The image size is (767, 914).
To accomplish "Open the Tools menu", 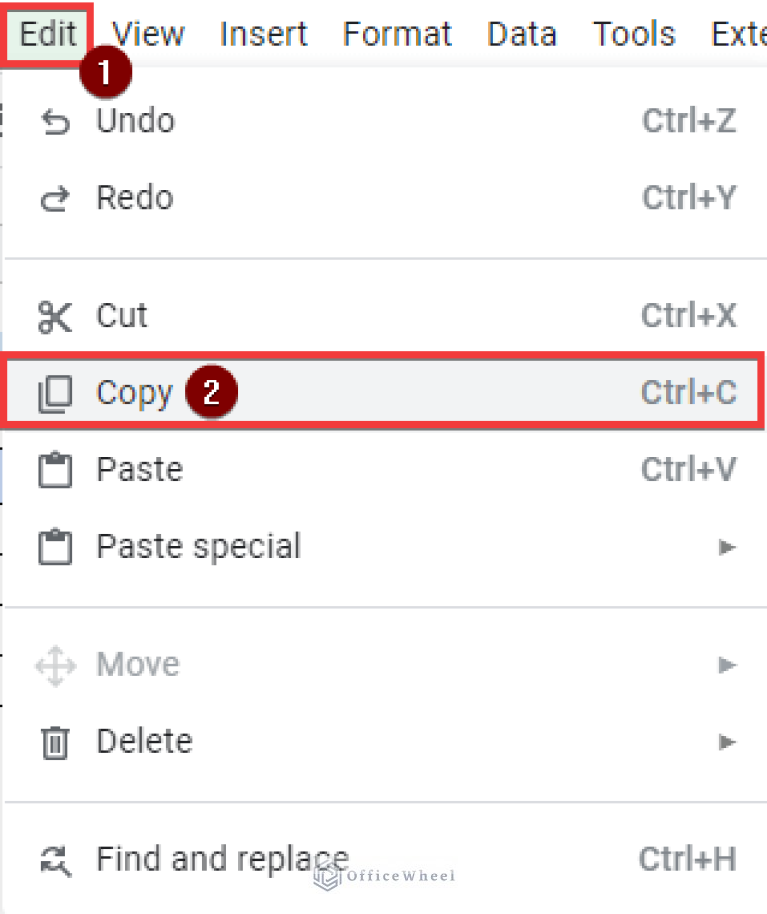I will coord(633,33).
